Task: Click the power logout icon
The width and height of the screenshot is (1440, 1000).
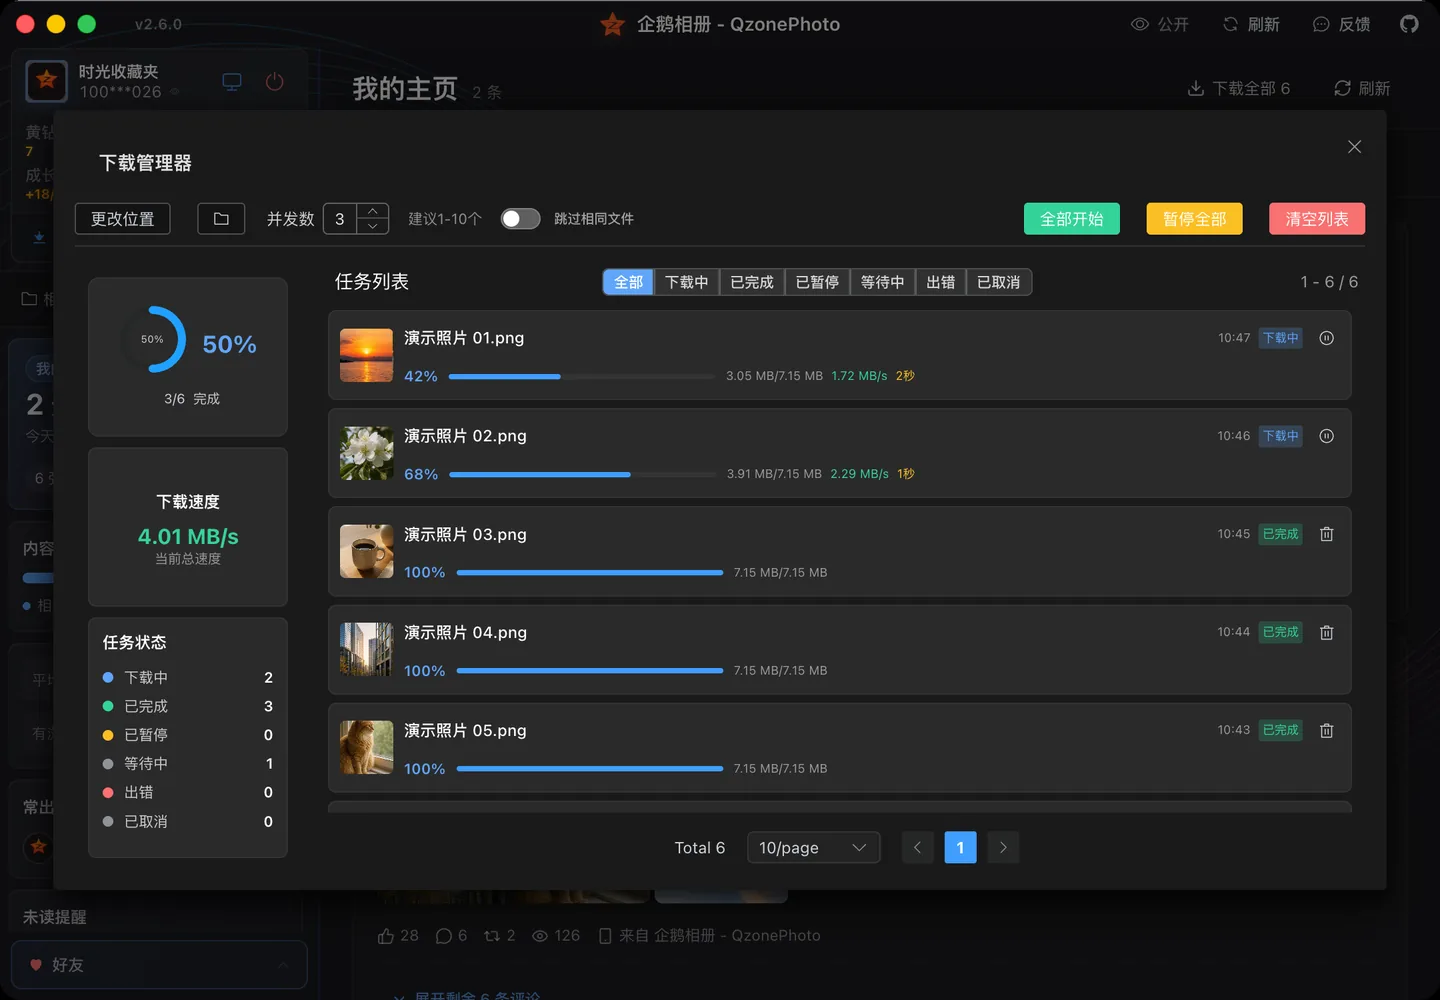Action: tap(275, 82)
